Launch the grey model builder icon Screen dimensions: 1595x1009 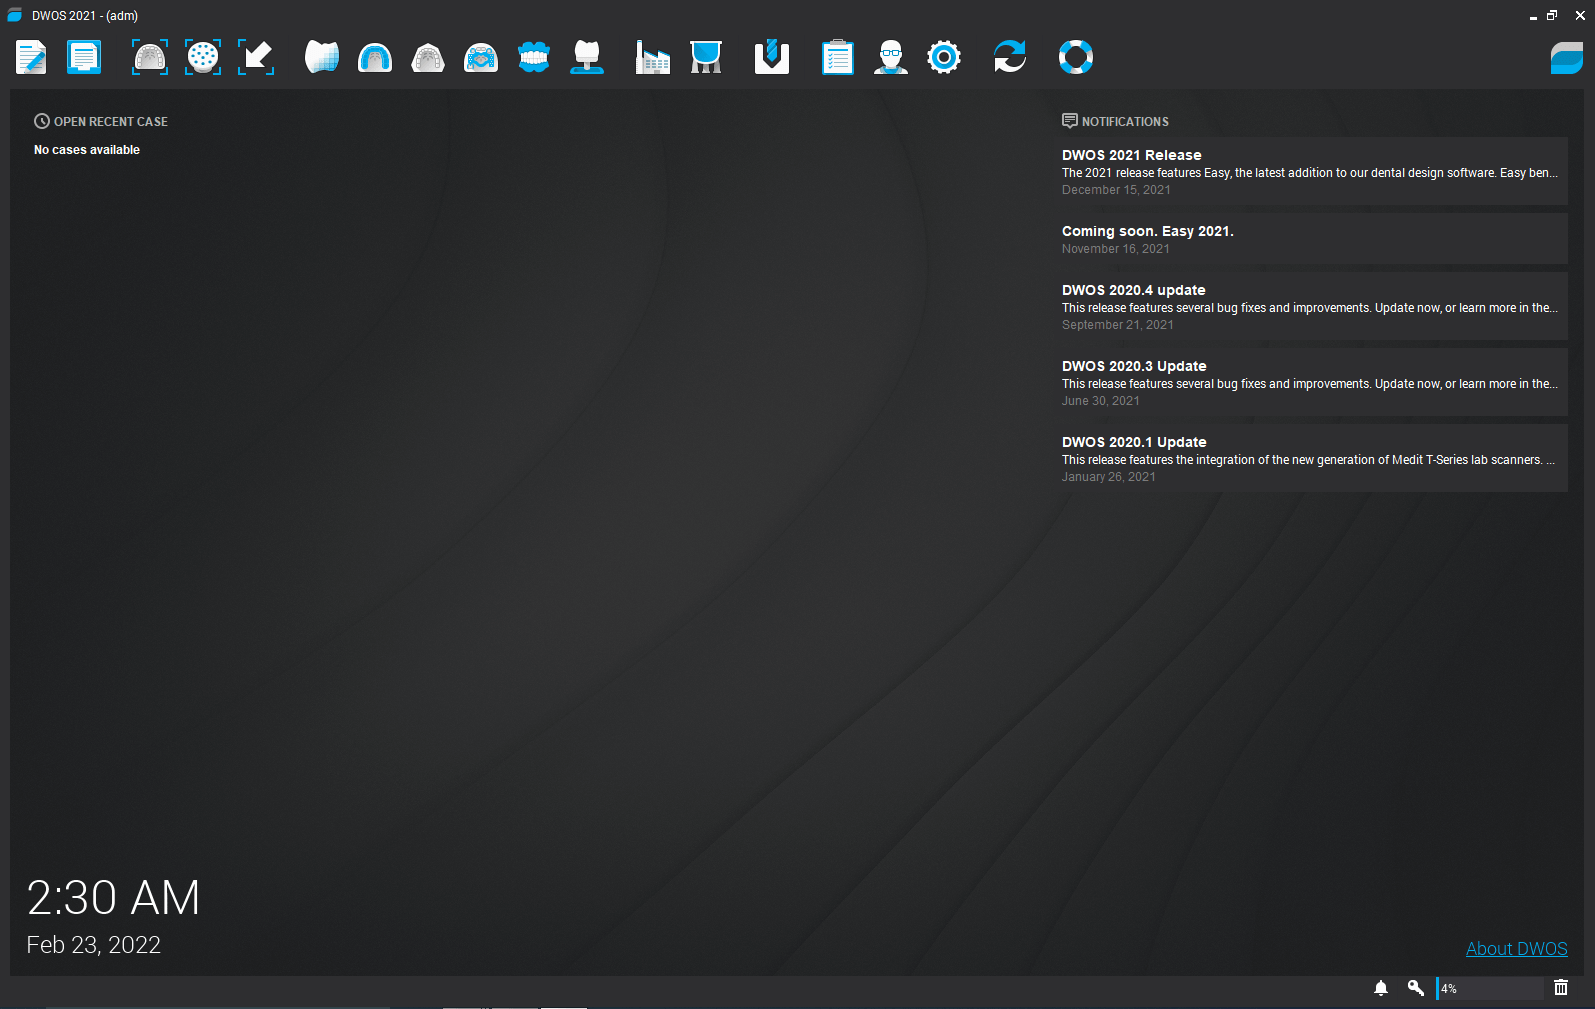[x=428, y=57]
